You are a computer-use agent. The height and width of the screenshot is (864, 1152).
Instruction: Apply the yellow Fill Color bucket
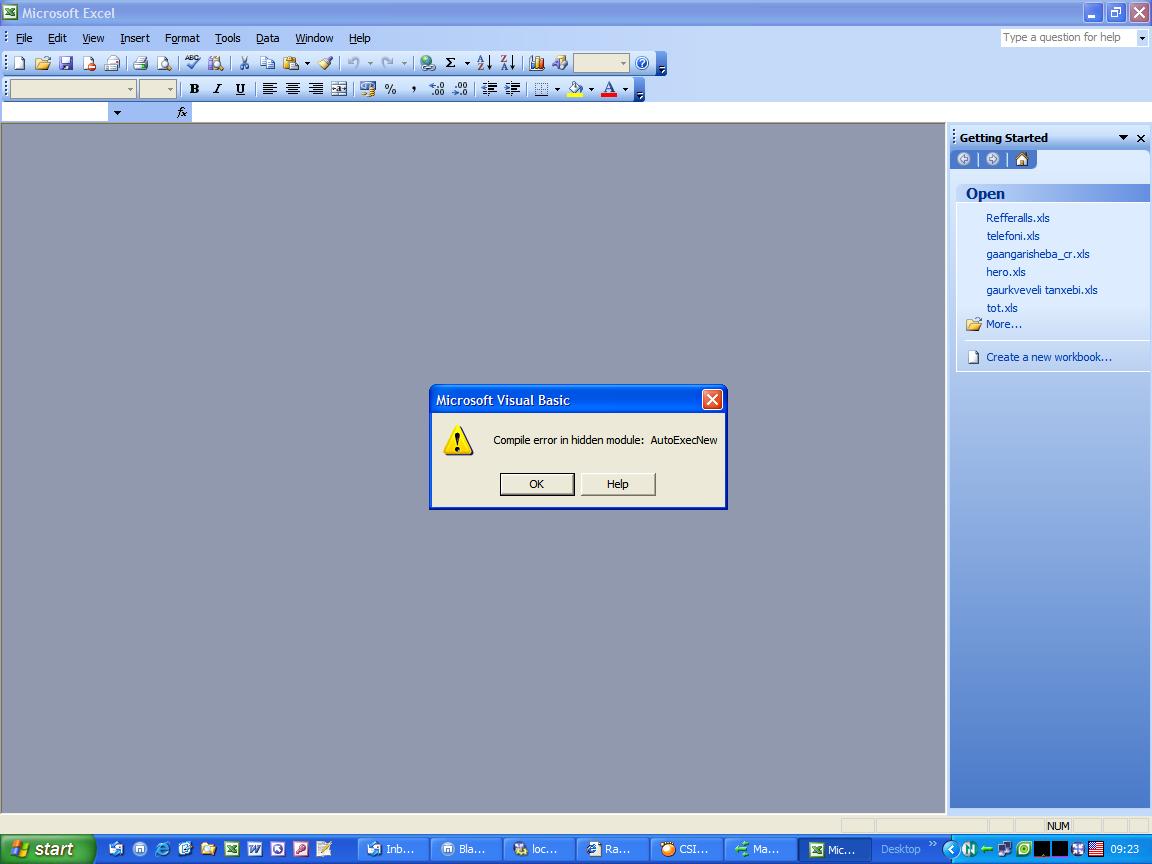[x=575, y=89]
